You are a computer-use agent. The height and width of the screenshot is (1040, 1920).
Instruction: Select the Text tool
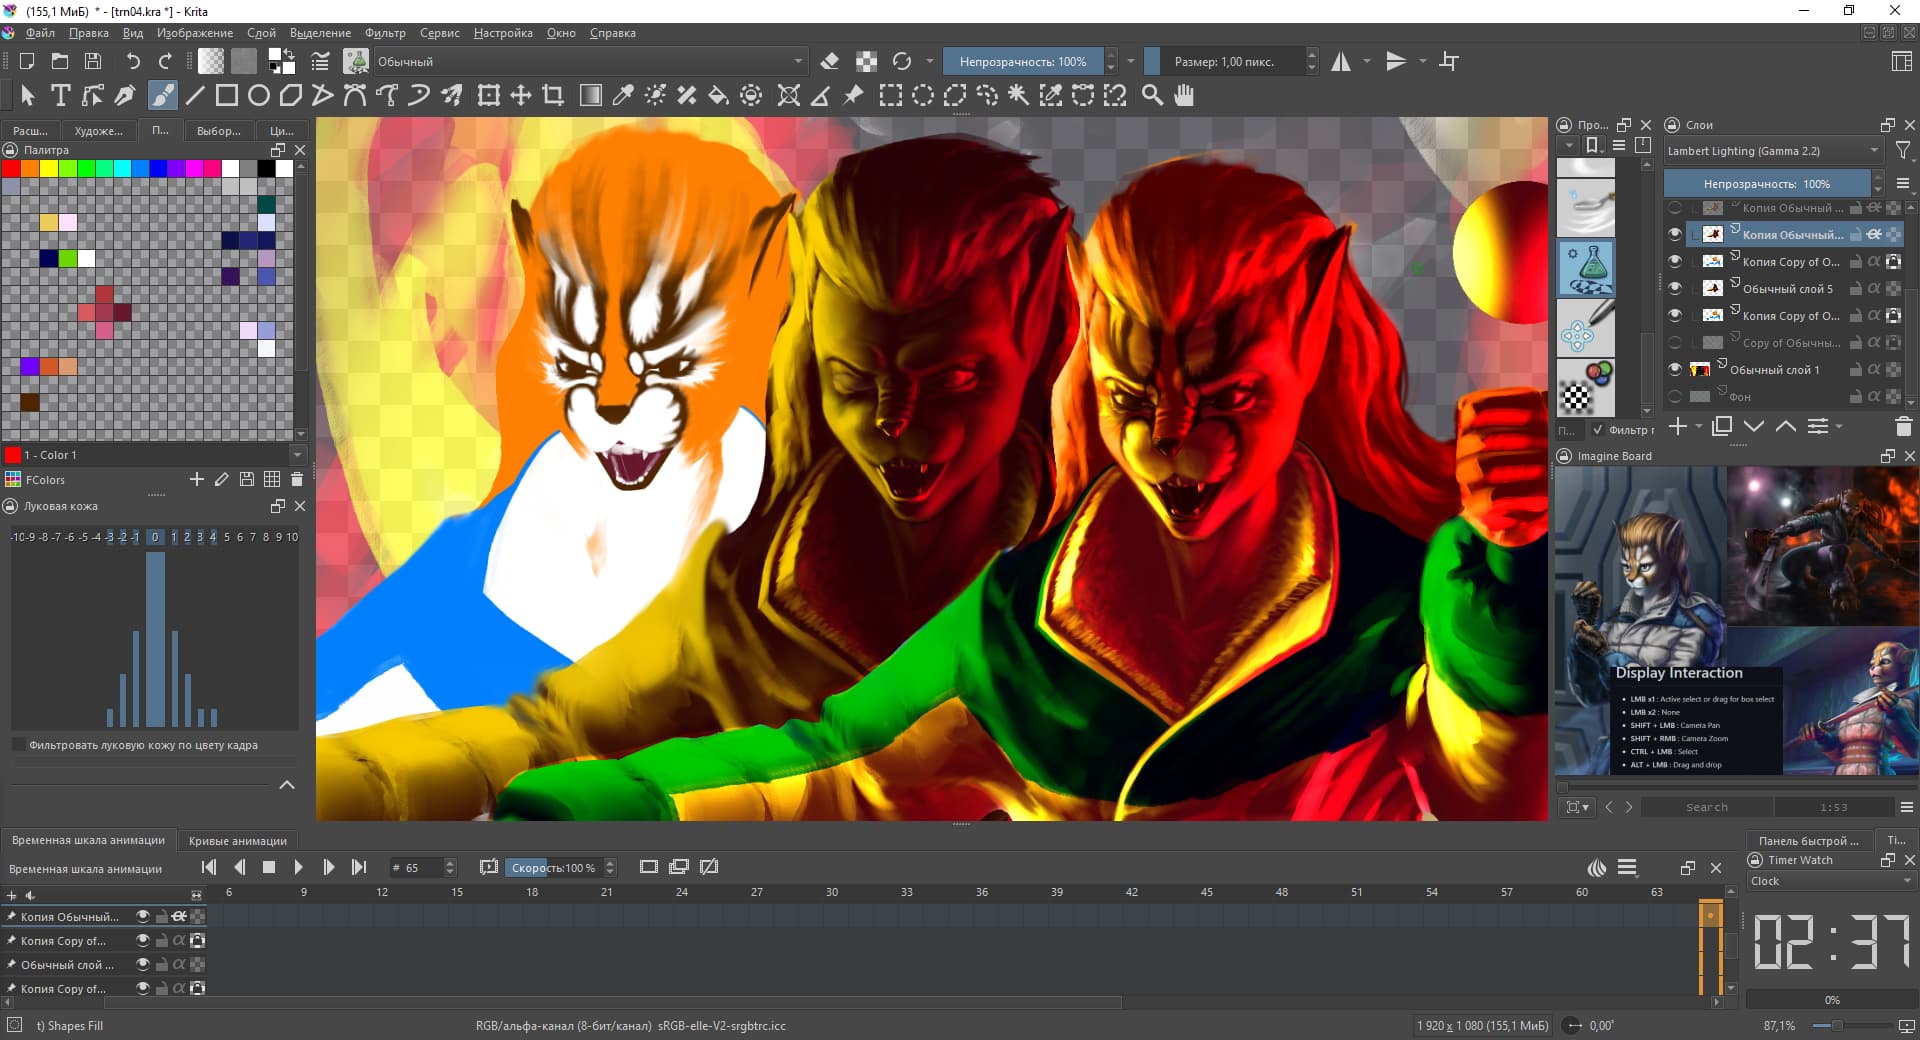click(x=60, y=96)
